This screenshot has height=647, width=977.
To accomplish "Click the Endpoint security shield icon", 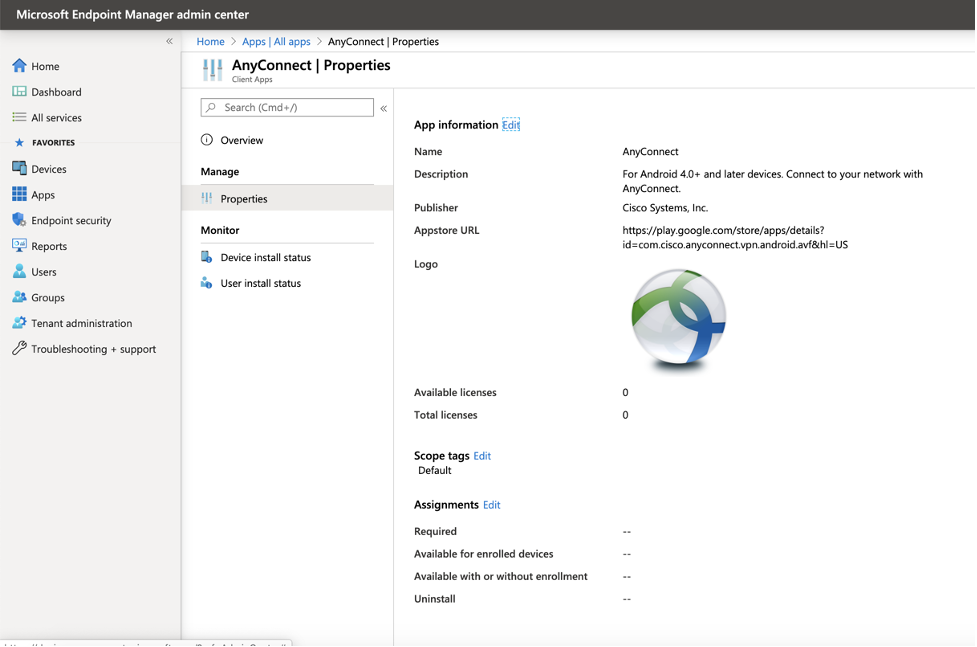I will 19,220.
